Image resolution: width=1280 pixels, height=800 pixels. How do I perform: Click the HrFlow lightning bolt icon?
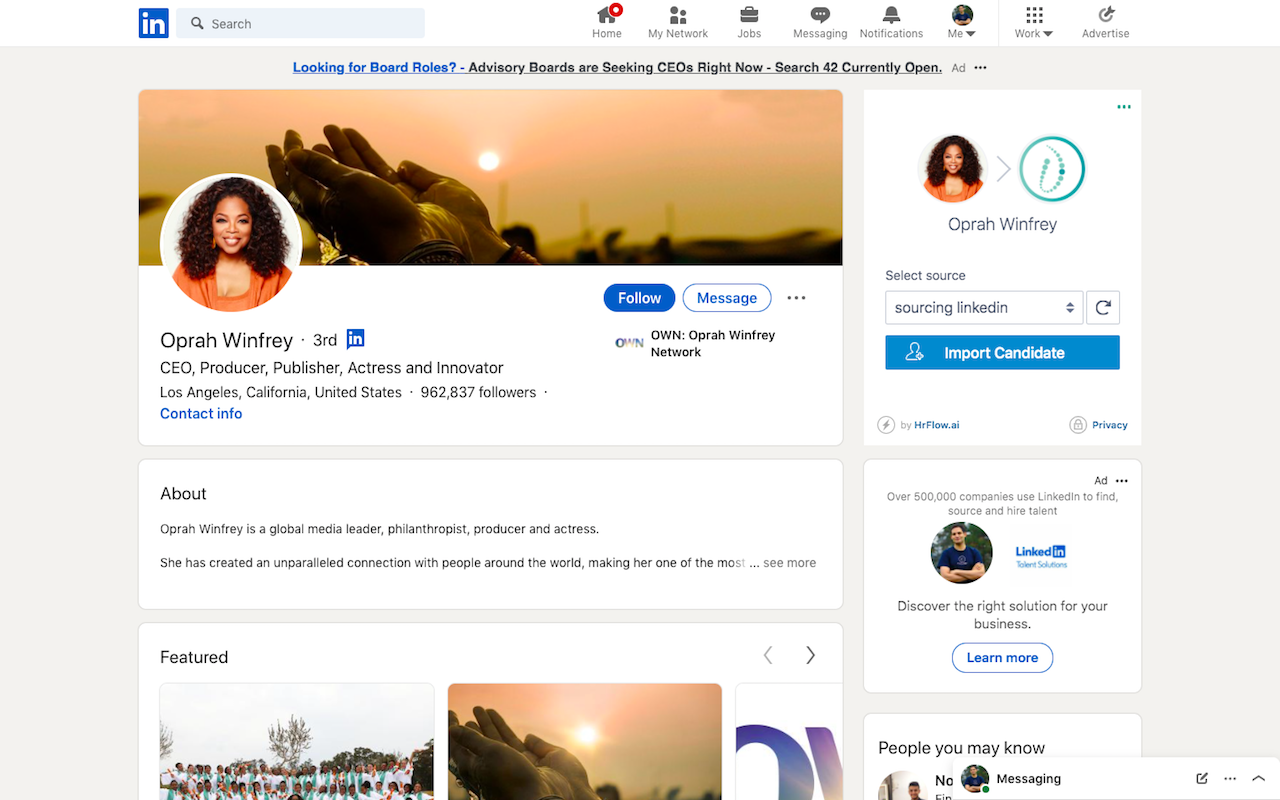point(886,425)
